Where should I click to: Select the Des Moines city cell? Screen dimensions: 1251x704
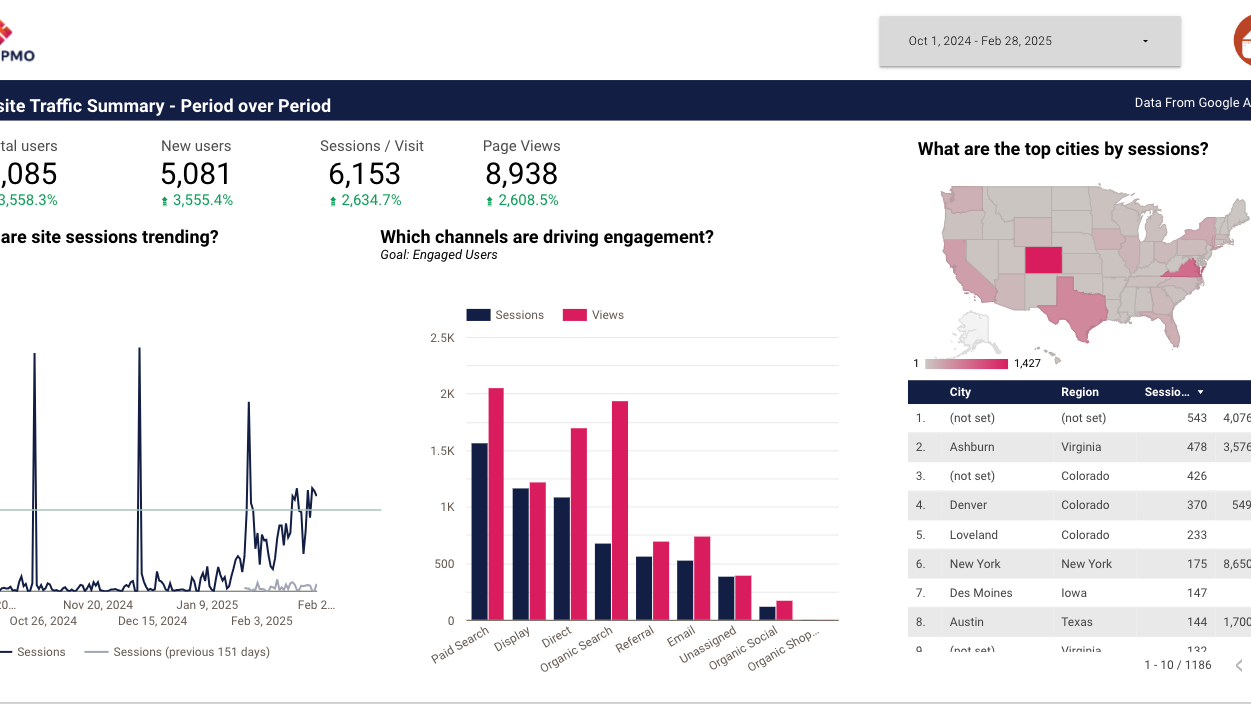981,593
